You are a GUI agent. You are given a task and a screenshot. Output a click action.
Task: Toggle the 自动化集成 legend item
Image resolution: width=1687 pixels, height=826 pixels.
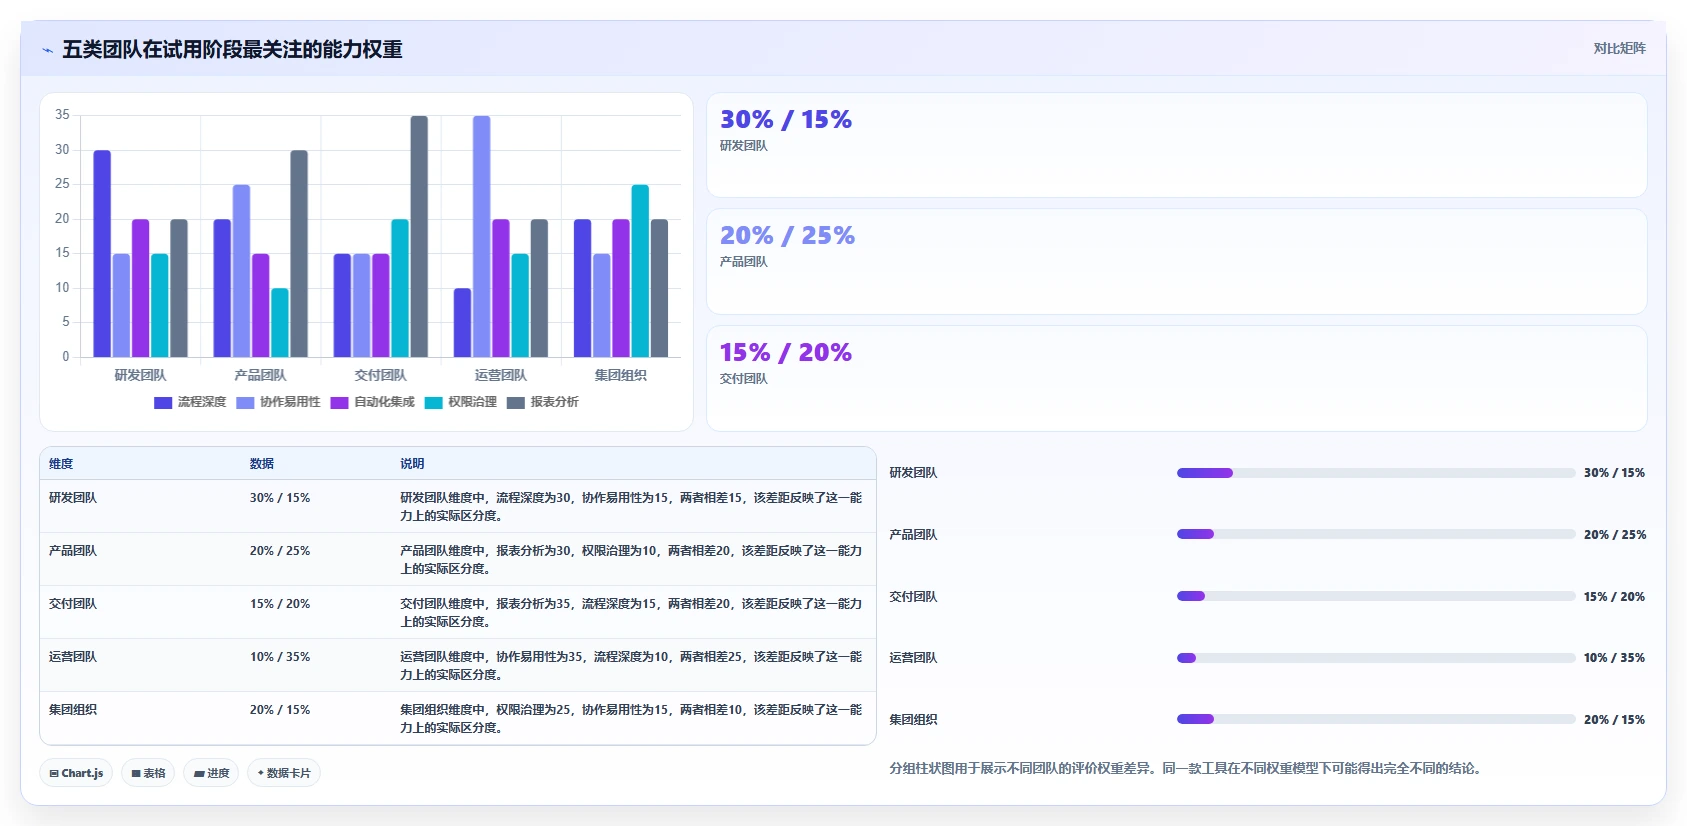click(x=372, y=402)
